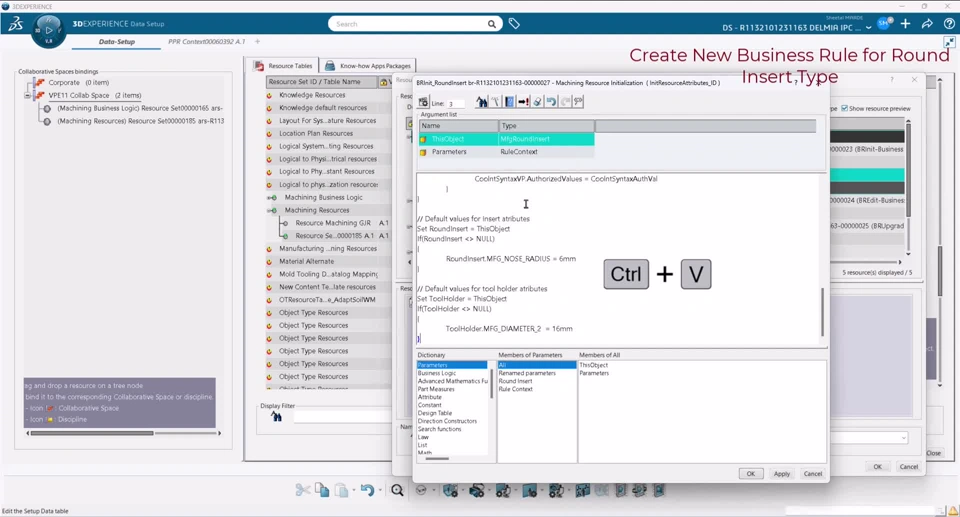Open the user avatar in top bar
The height and width of the screenshot is (517, 960).
(884, 24)
